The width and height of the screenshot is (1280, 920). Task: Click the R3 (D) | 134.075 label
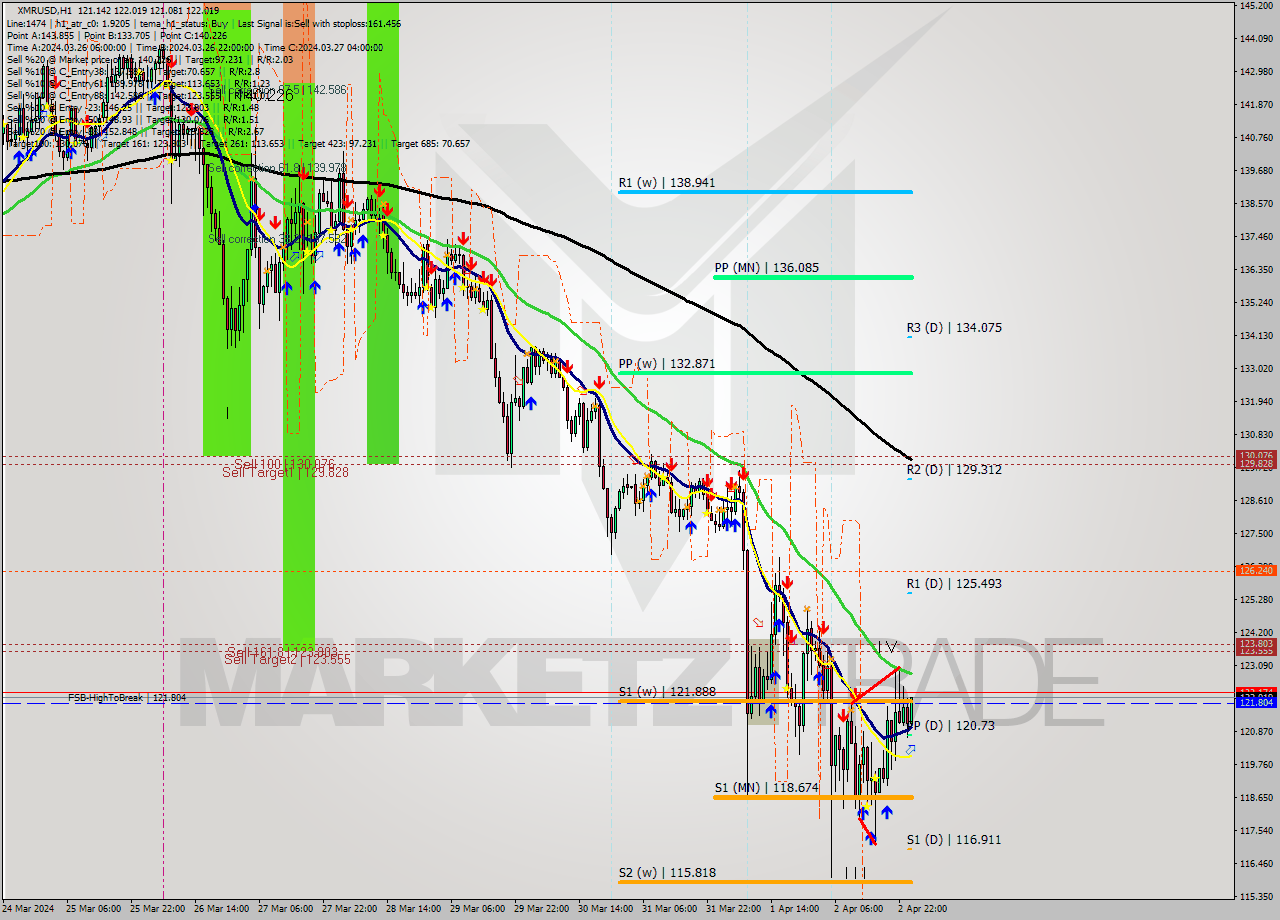954,328
